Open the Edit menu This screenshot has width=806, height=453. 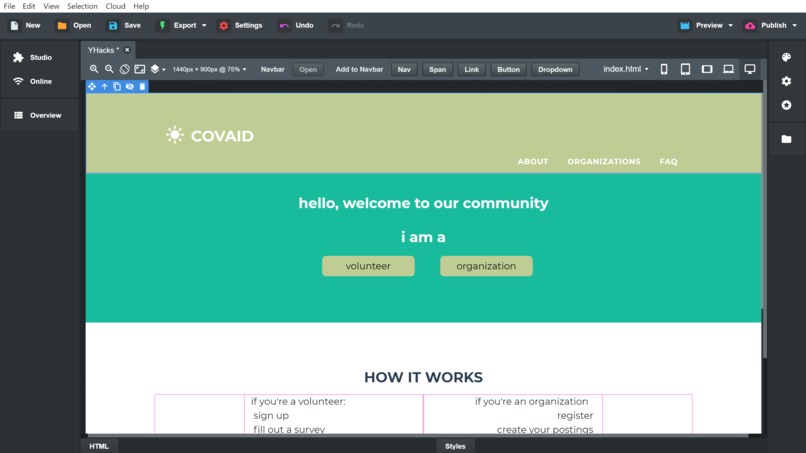(x=29, y=6)
